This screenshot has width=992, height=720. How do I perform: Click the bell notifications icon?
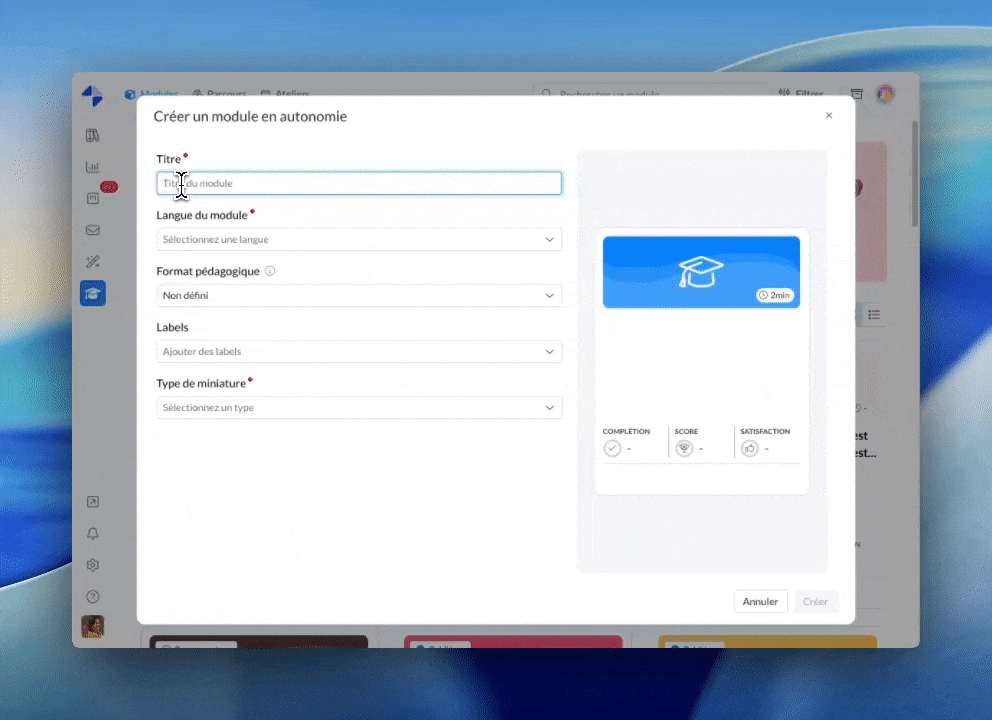click(92, 533)
